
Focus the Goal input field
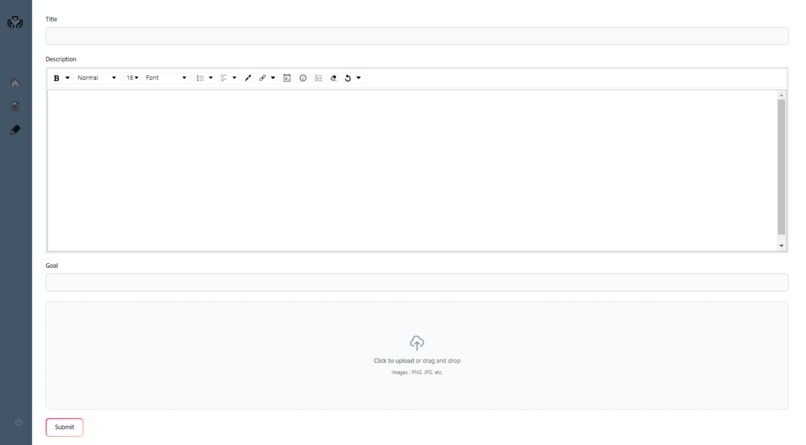[417, 283]
